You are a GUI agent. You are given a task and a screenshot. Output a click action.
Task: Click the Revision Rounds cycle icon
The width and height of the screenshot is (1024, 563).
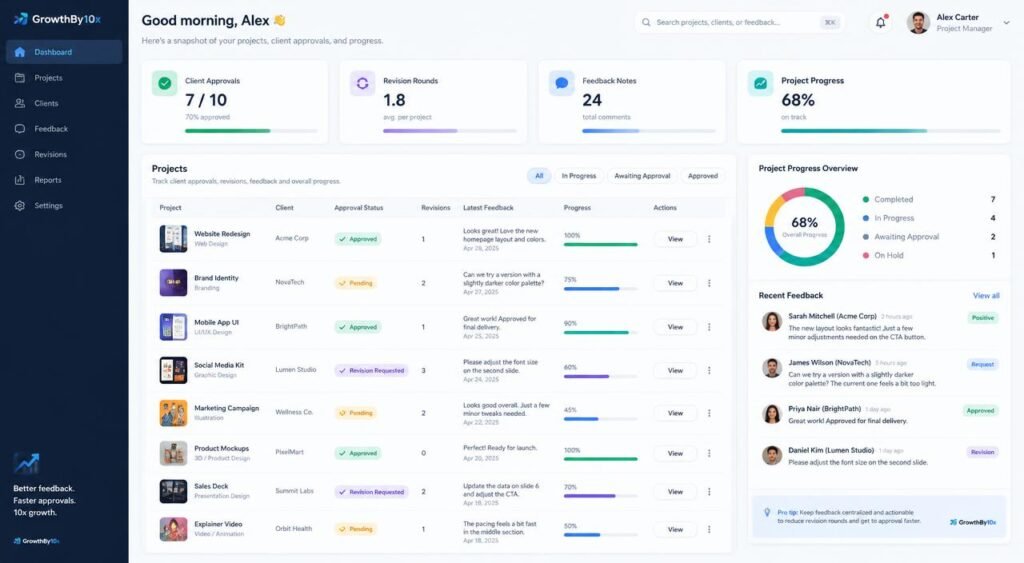[362, 83]
